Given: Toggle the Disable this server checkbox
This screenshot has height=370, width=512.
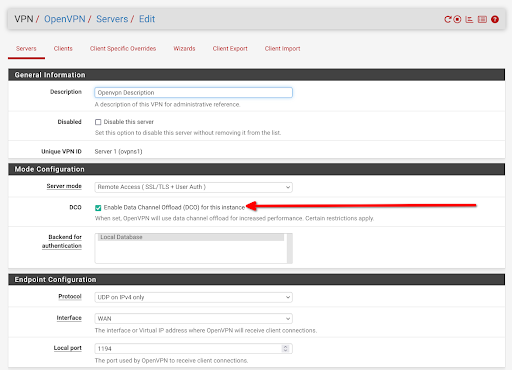Looking at the screenshot, I should pyautogui.click(x=98, y=122).
